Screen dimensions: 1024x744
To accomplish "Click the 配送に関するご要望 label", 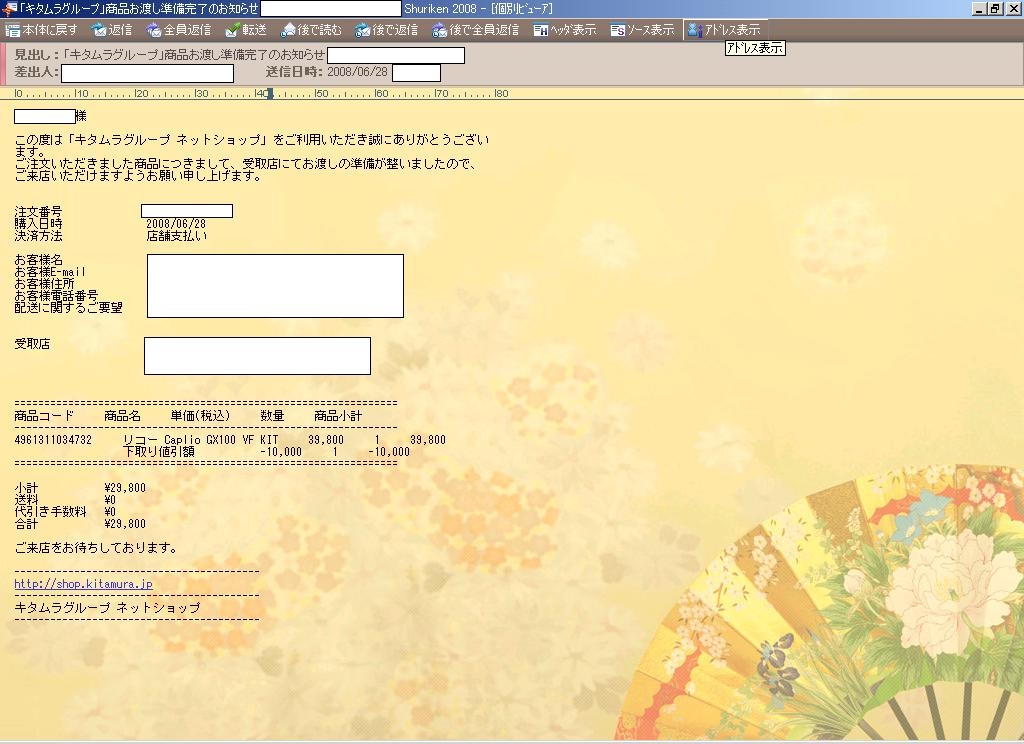I will point(69,307).
